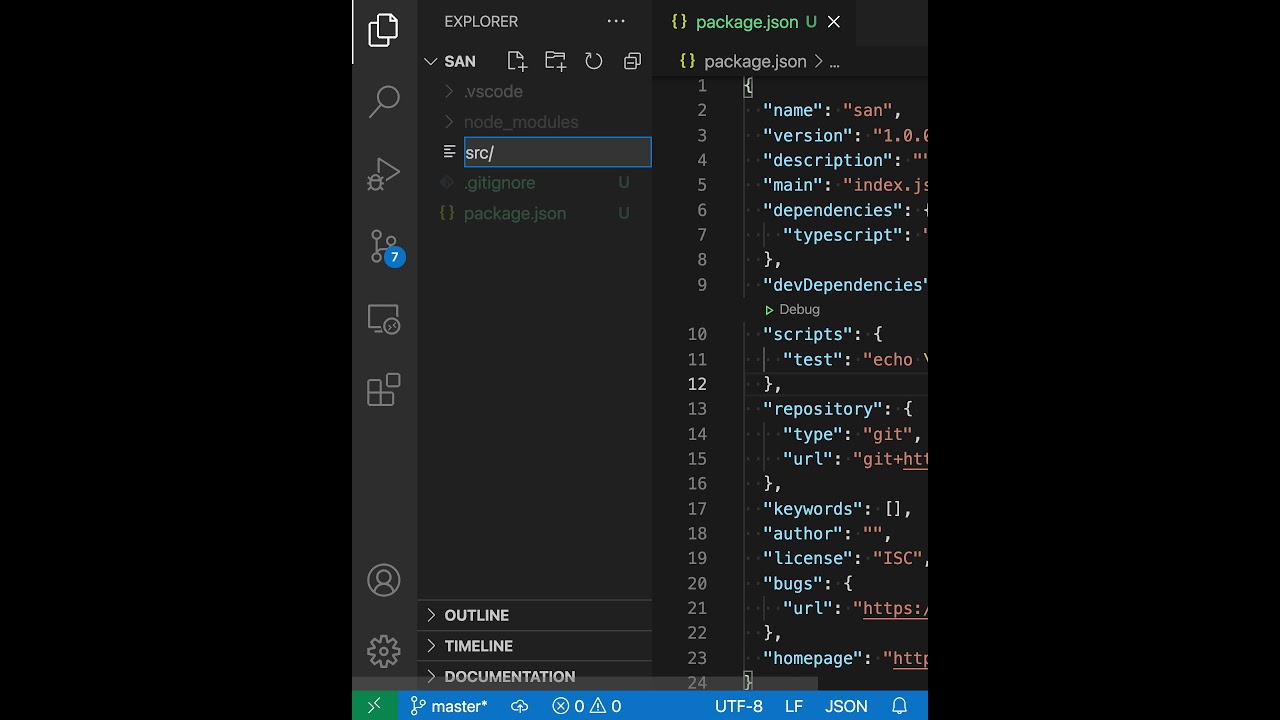The width and height of the screenshot is (1280, 720).
Task: Open Run and Debug view
Action: pyautogui.click(x=384, y=174)
